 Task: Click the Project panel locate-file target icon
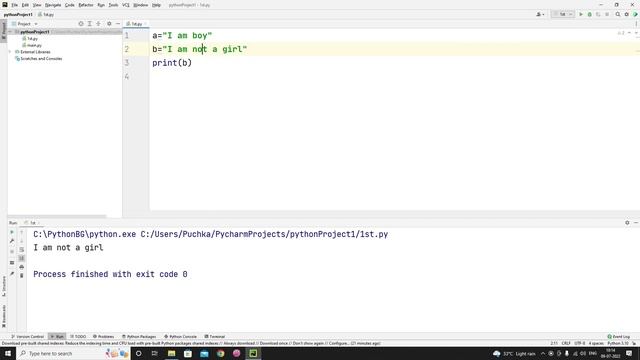pyautogui.click(x=81, y=24)
